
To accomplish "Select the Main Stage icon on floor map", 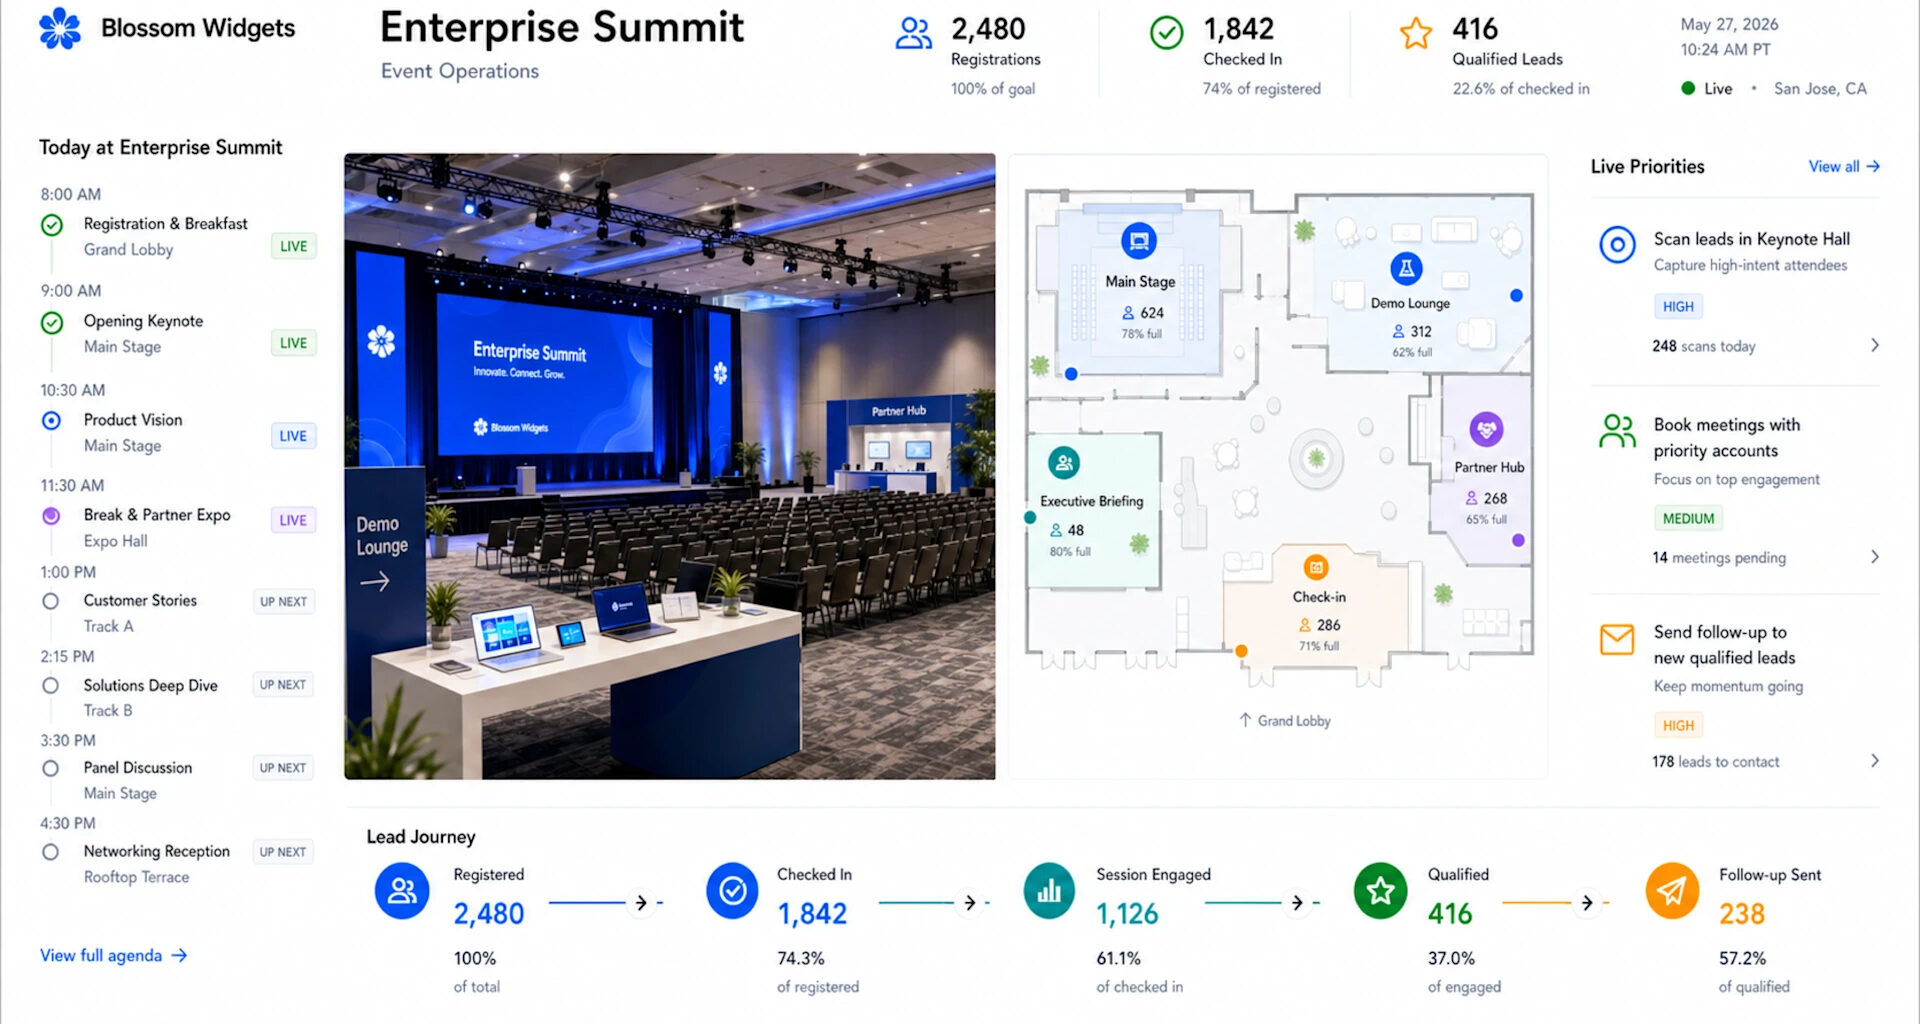I will [x=1138, y=241].
